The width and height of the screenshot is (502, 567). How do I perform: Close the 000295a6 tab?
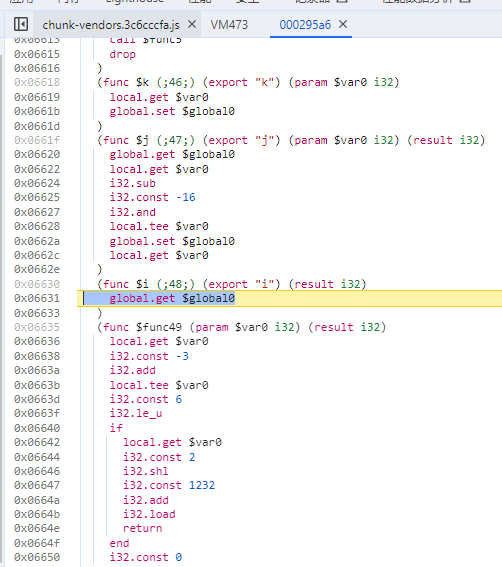coord(343,25)
